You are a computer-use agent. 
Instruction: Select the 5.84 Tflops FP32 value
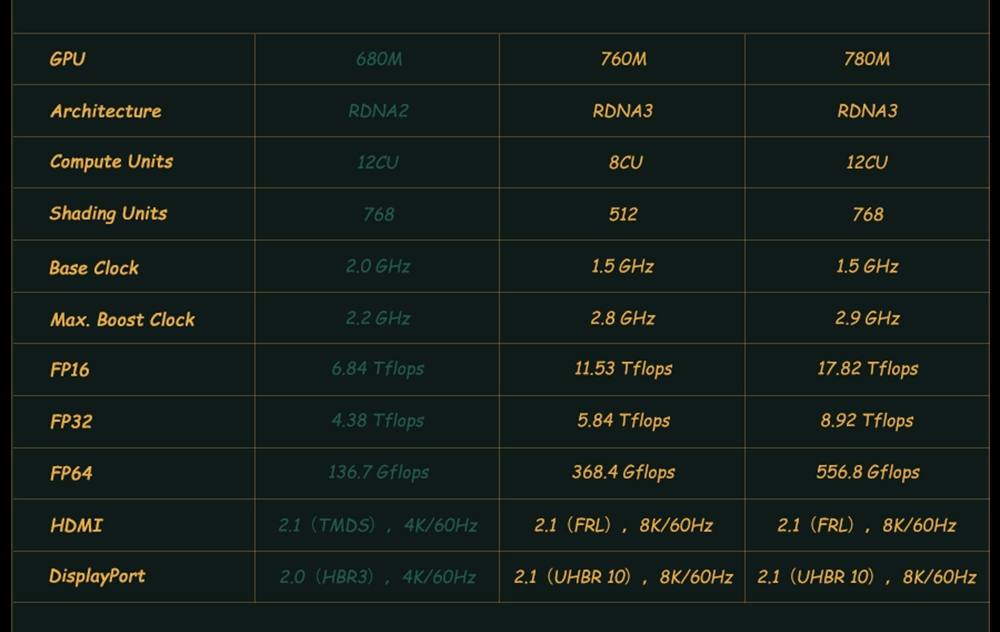pos(623,421)
